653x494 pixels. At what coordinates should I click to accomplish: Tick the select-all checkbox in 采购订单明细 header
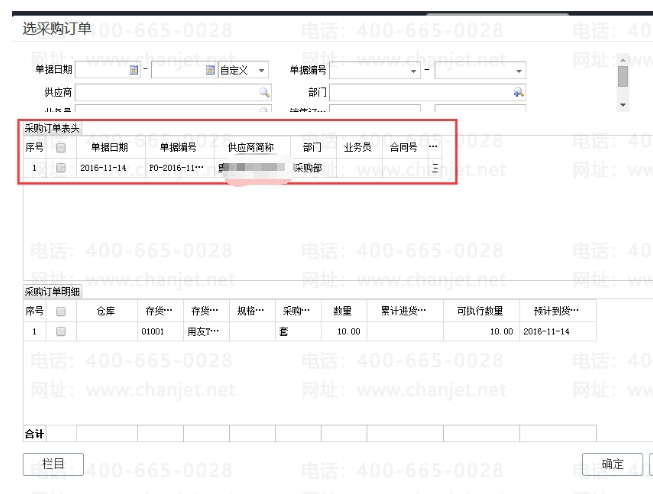(x=61, y=311)
